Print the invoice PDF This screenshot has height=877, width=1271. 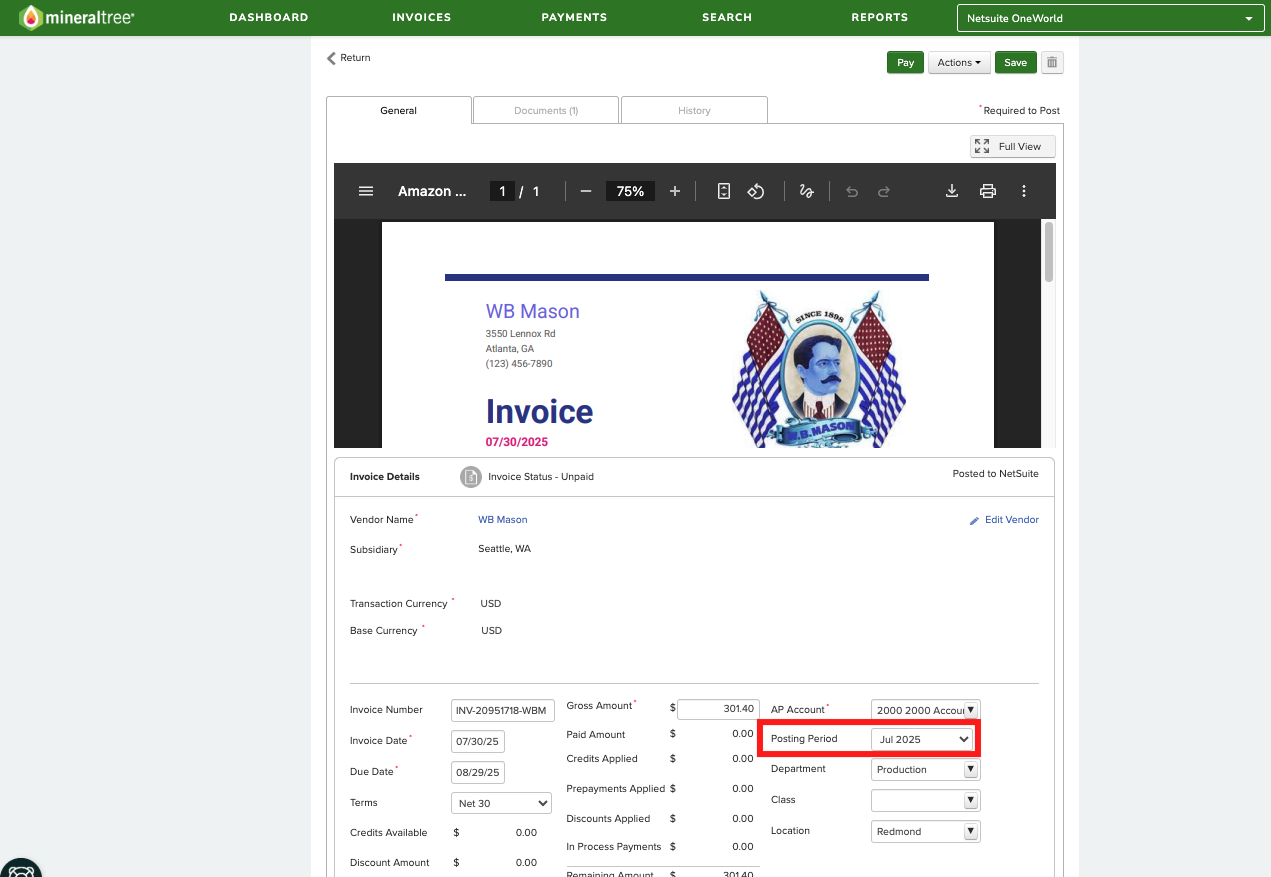pyautogui.click(x=988, y=191)
